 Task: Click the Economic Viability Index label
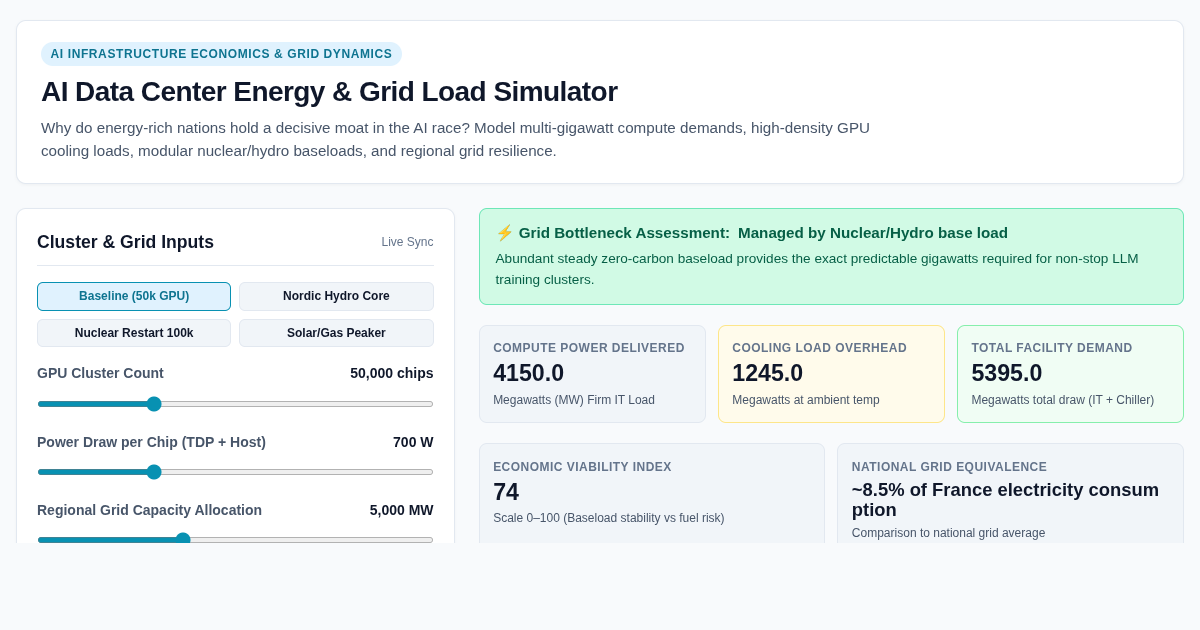(x=582, y=467)
